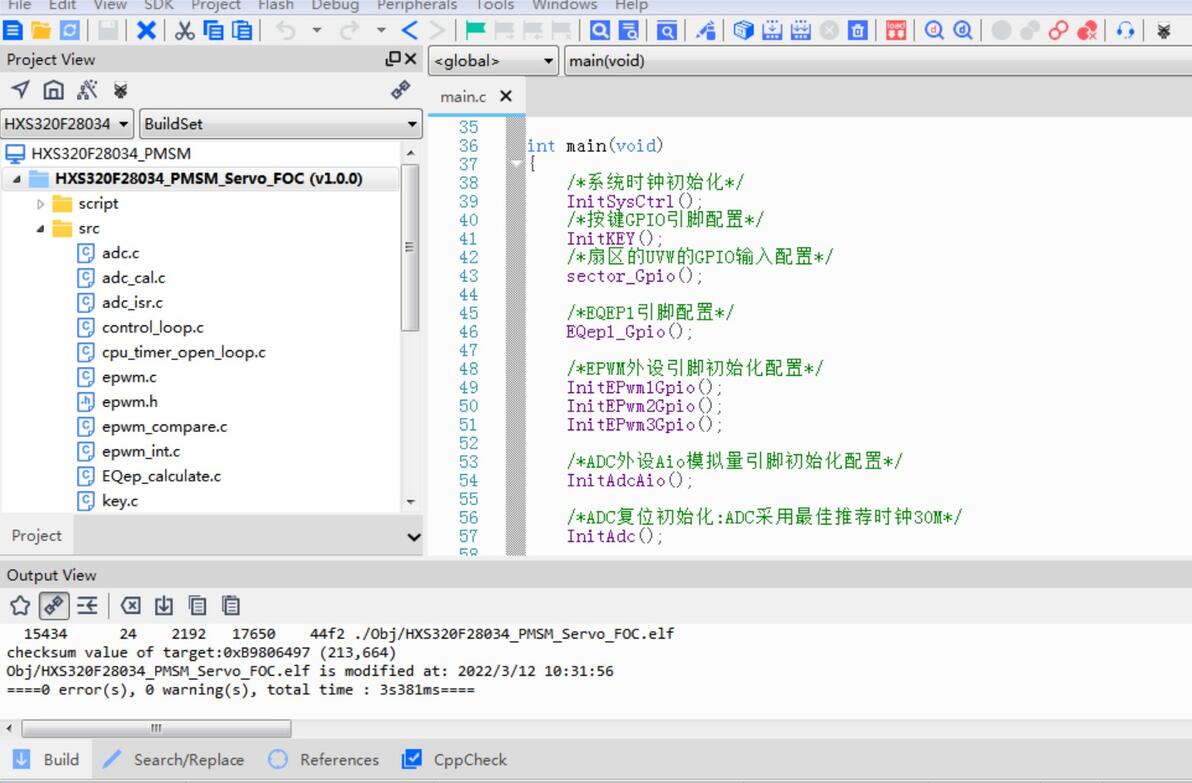Screen dimensions: 1192x783
Task: Click the clipboard icon in Output View toolbar
Action: tap(231, 606)
